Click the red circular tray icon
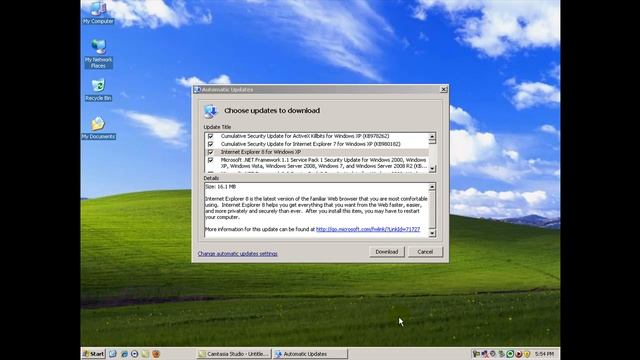Screen dimensions: 640x360 pyautogui.click(x=518, y=354)
